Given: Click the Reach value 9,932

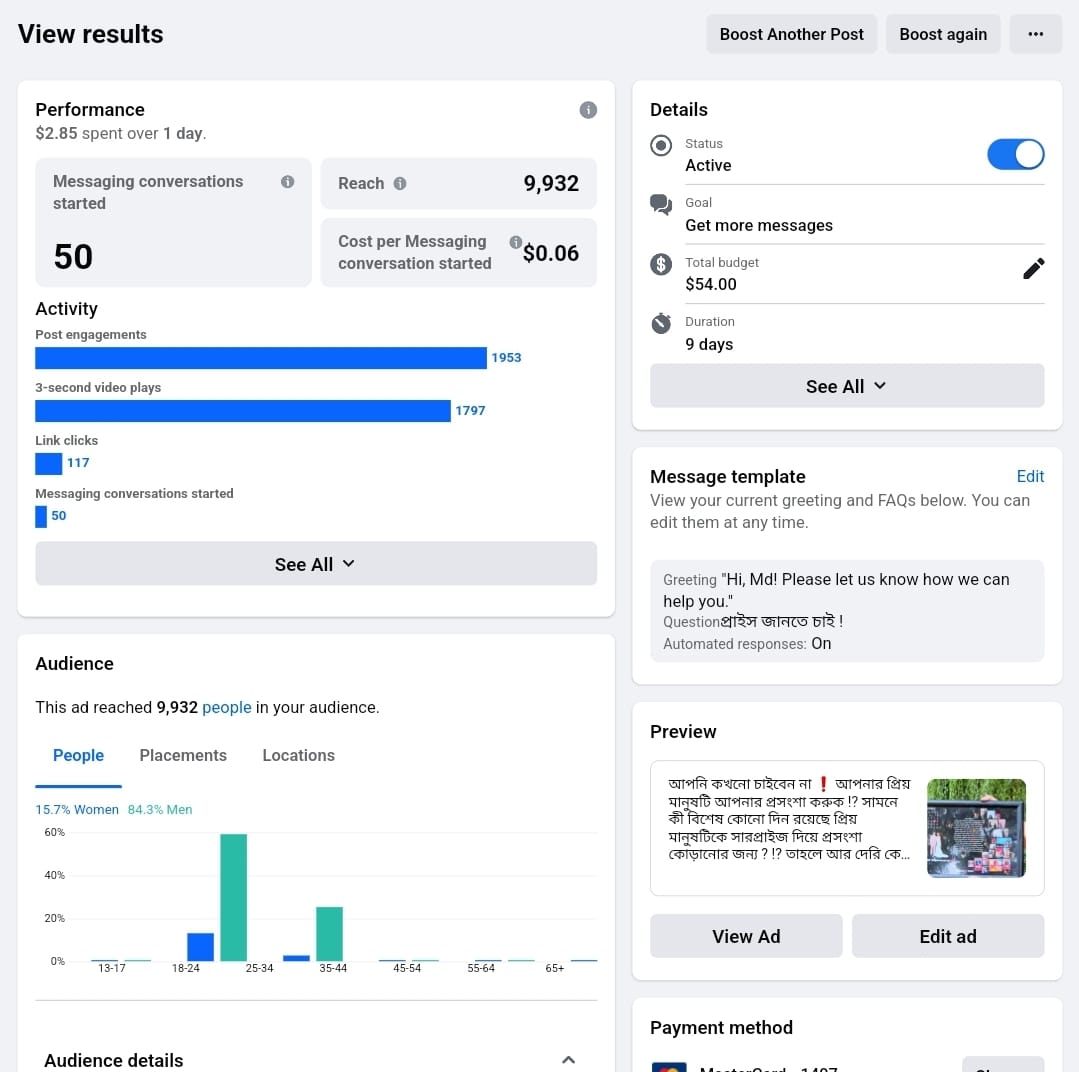Looking at the screenshot, I should tap(551, 184).
